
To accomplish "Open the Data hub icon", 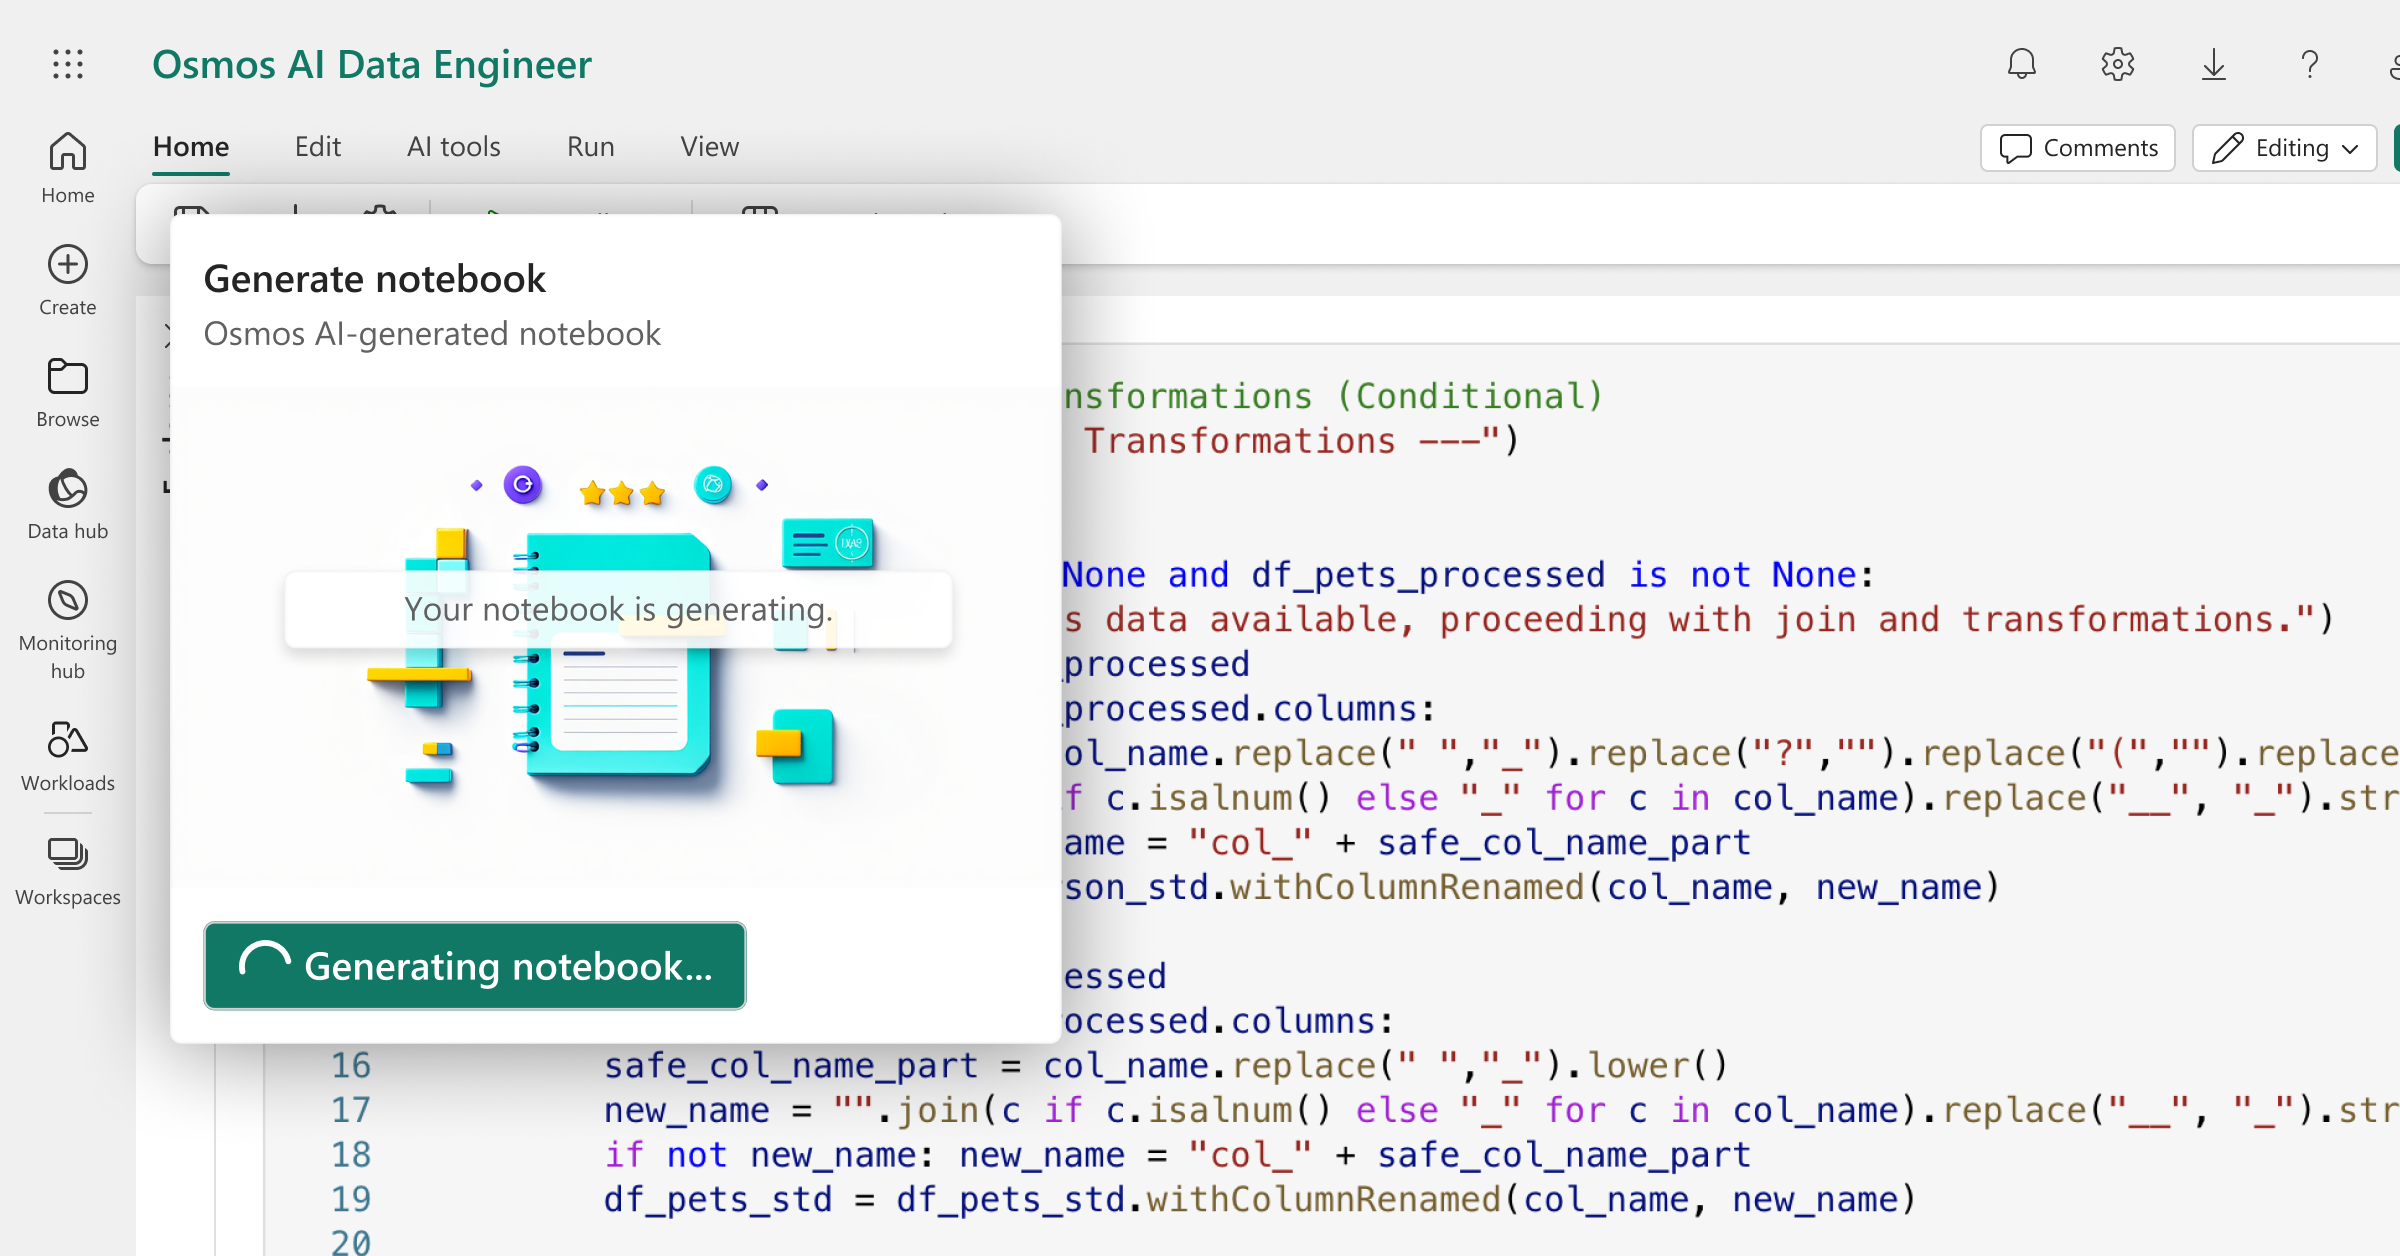I will 68,489.
